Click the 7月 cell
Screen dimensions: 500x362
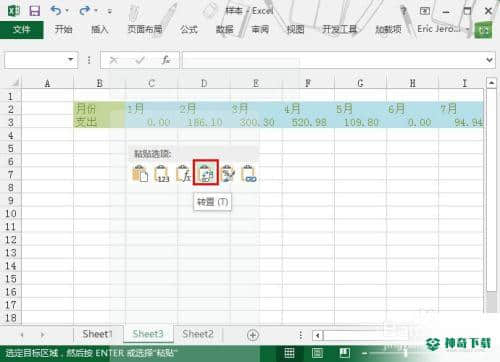tap(462, 109)
